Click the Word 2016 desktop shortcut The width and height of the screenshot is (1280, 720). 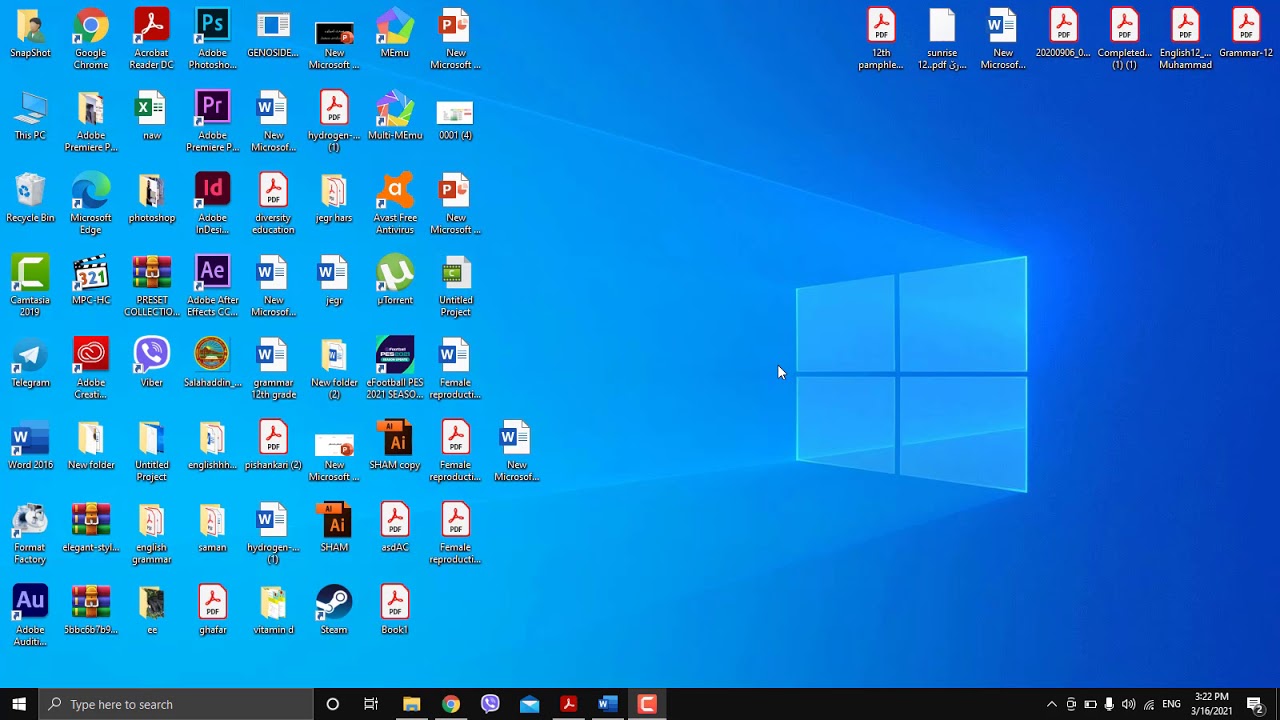click(30, 445)
